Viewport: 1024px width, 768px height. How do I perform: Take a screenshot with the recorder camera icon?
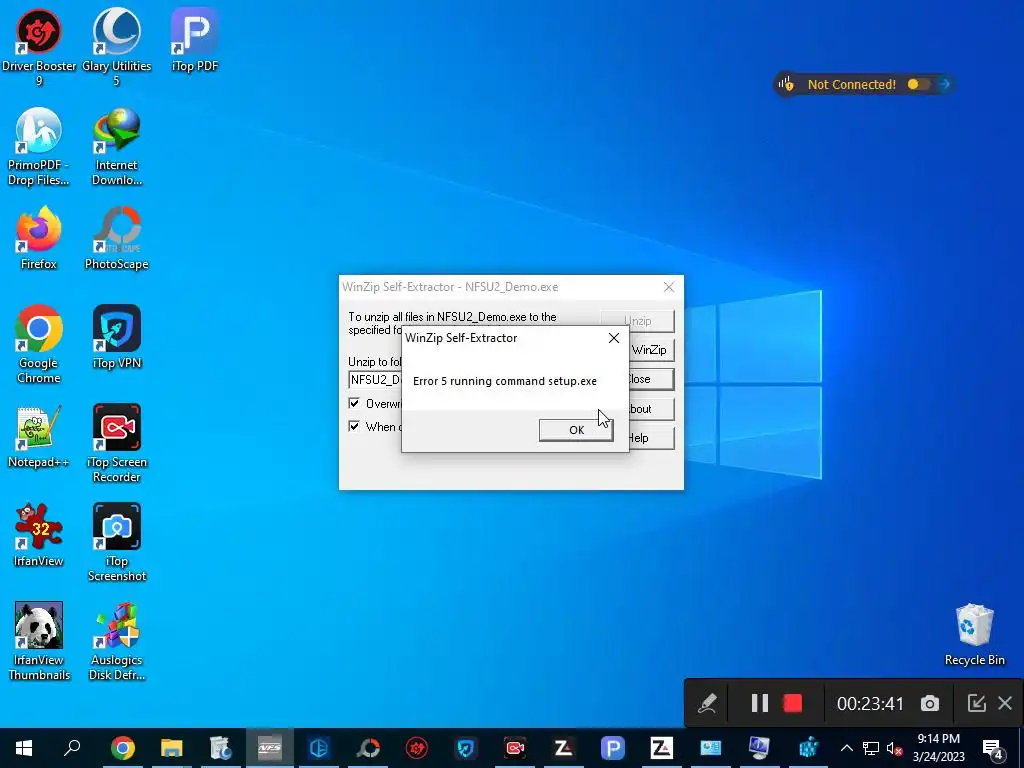[x=930, y=703]
